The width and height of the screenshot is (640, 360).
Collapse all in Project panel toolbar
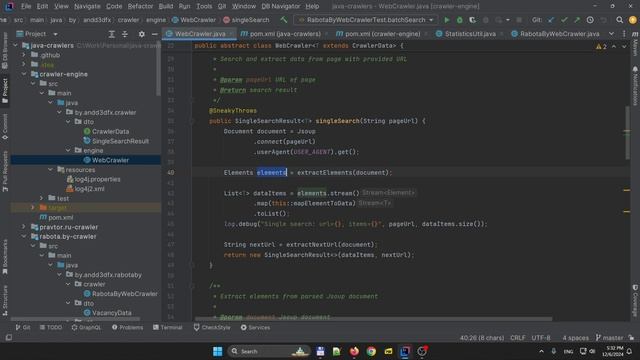point(124,34)
